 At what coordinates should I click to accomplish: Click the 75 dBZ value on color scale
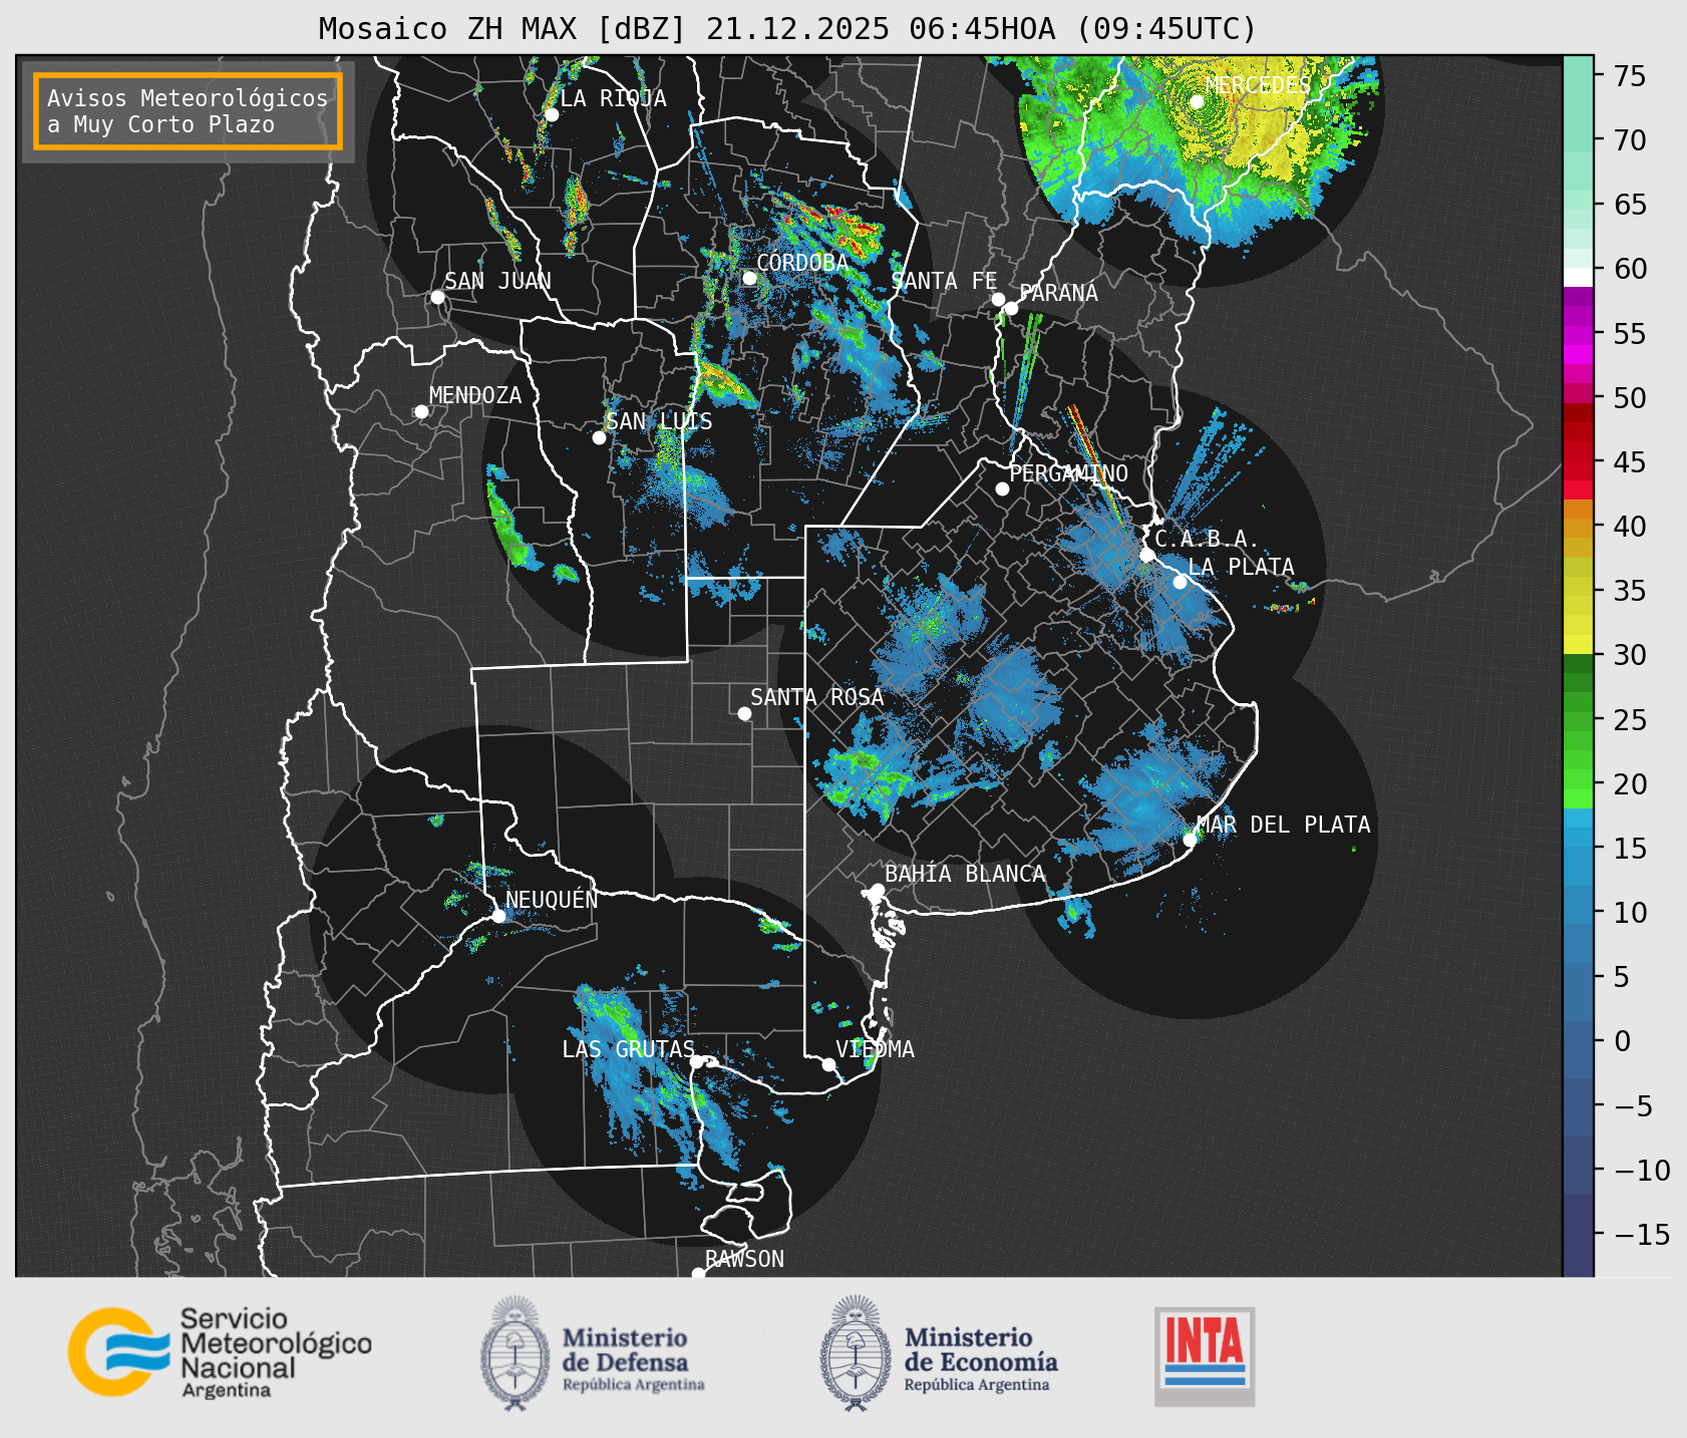click(x=1629, y=75)
